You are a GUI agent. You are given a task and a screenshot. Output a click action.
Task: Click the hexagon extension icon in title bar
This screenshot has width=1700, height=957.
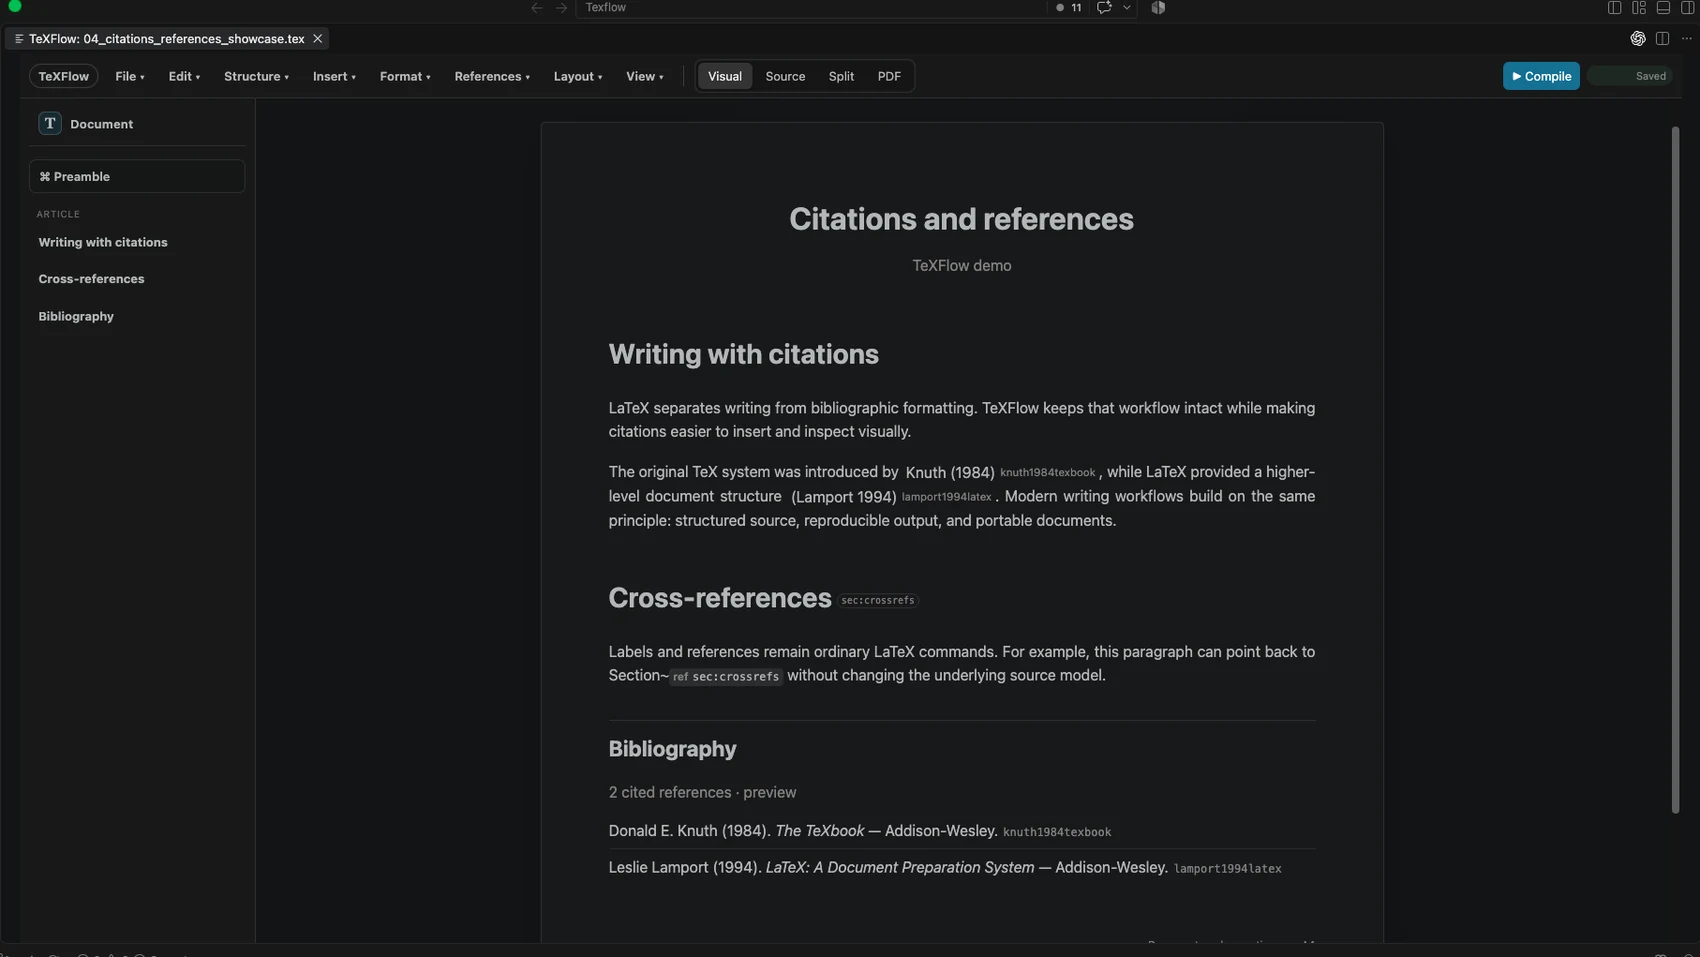pos(1158,7)
